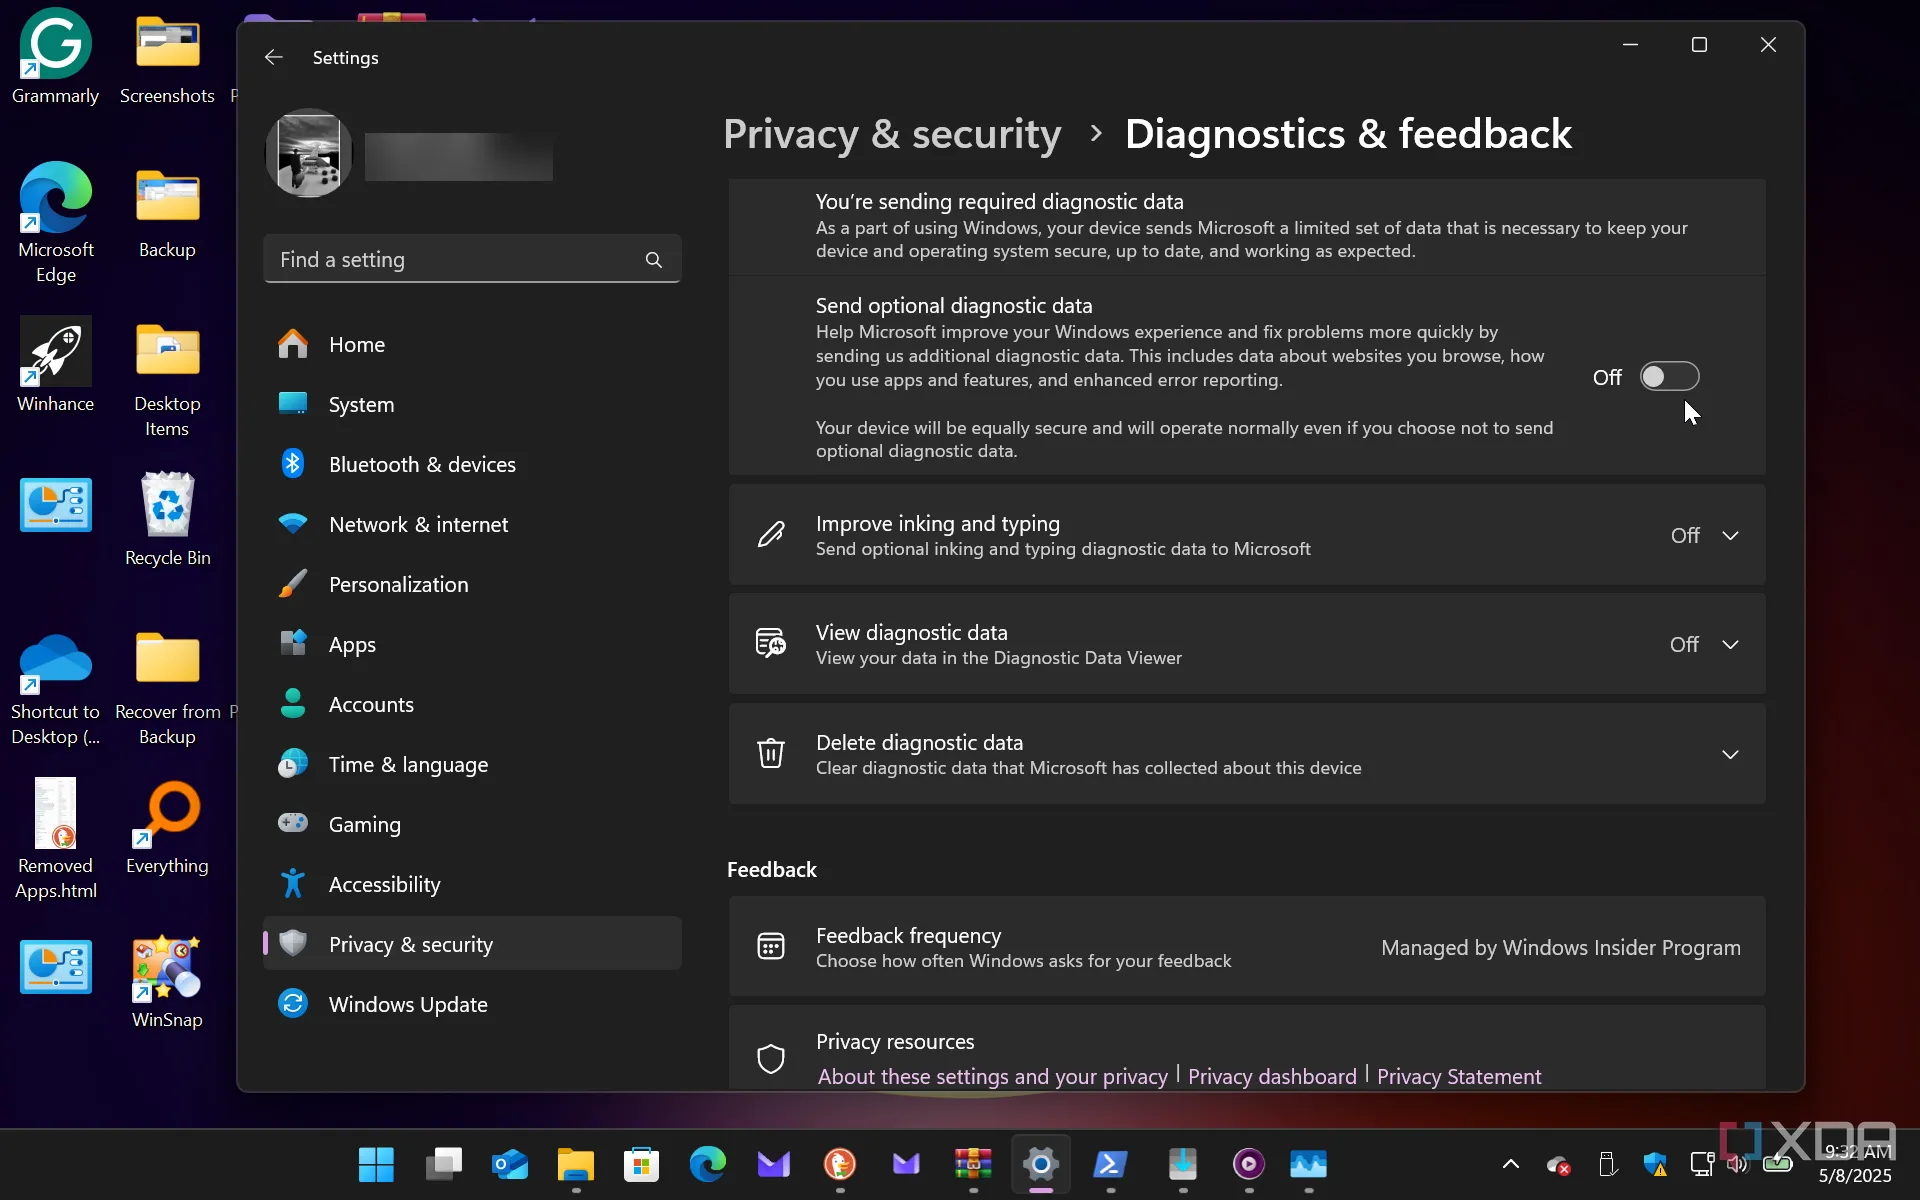Open the Windows Start button
Screen dimensions: 1920x1200
[x=376, y=1164]
